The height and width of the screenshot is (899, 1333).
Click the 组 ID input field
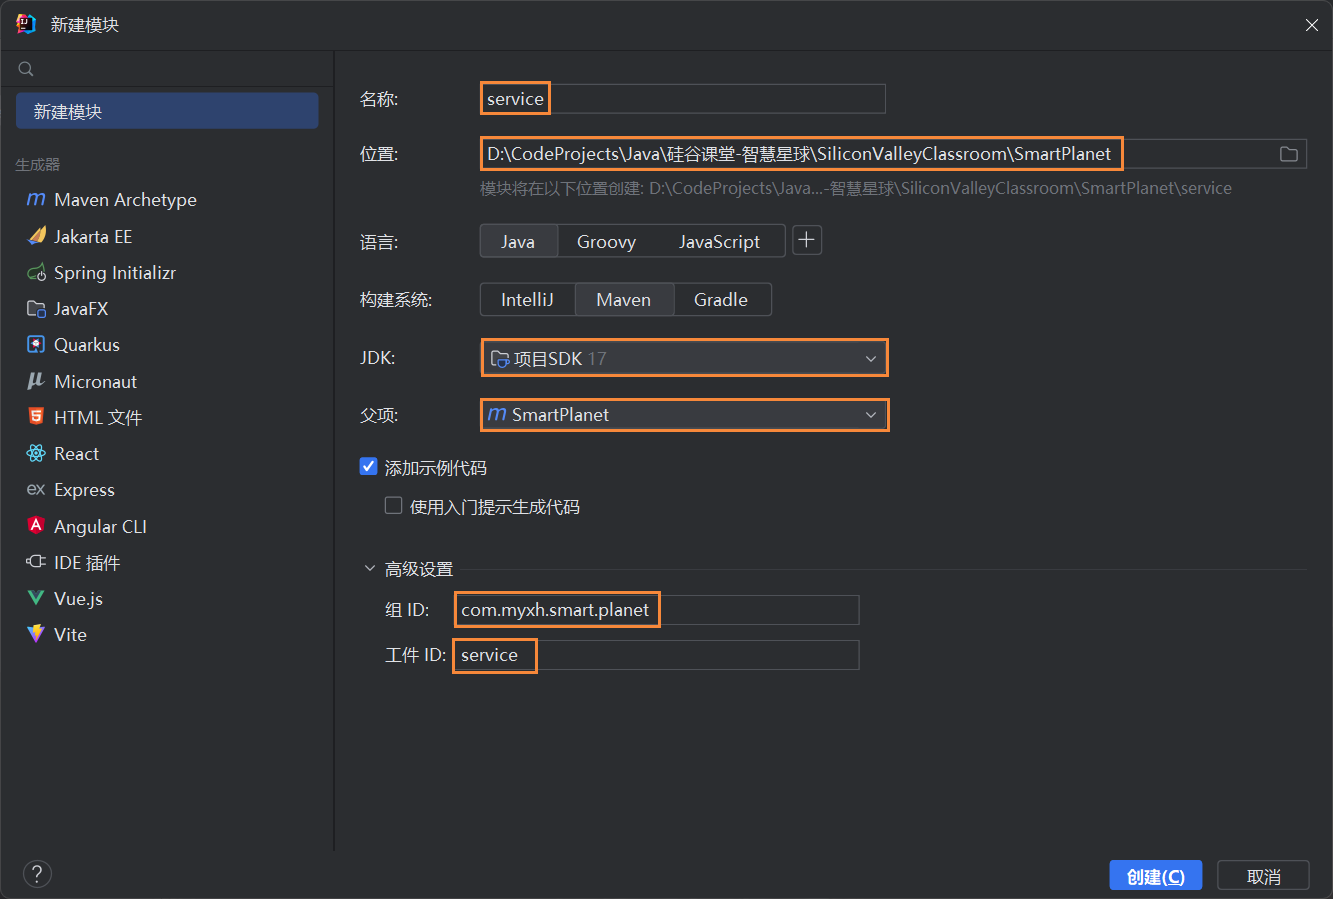[657, 610]
